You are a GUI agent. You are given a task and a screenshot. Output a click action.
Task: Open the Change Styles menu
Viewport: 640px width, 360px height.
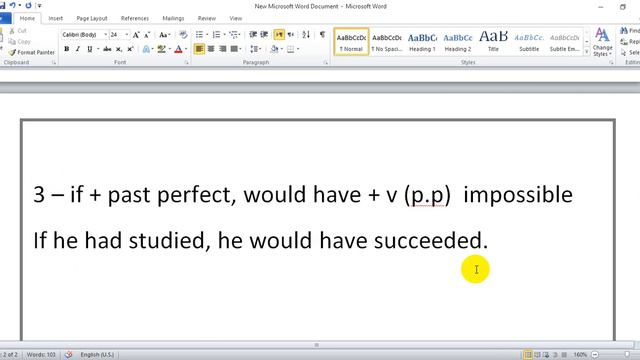point(602,42)
